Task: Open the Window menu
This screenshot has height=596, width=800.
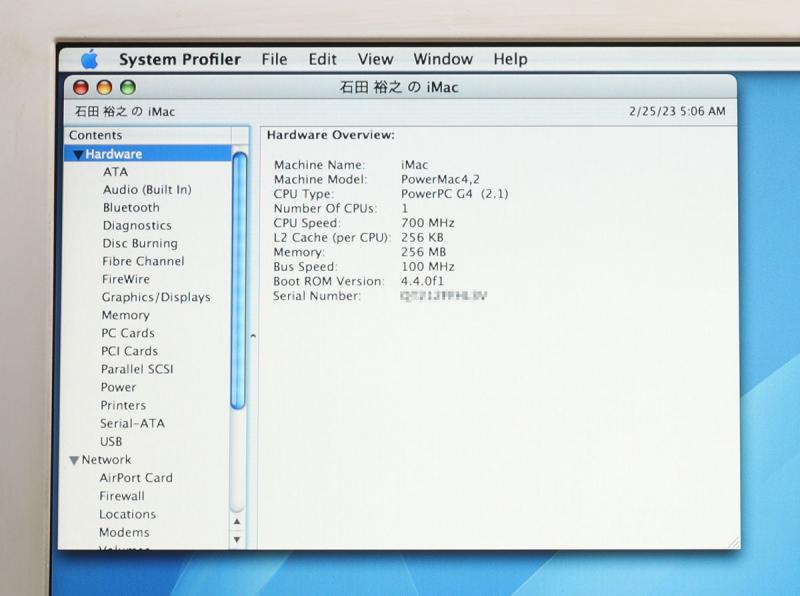Action: pos(443,59)
